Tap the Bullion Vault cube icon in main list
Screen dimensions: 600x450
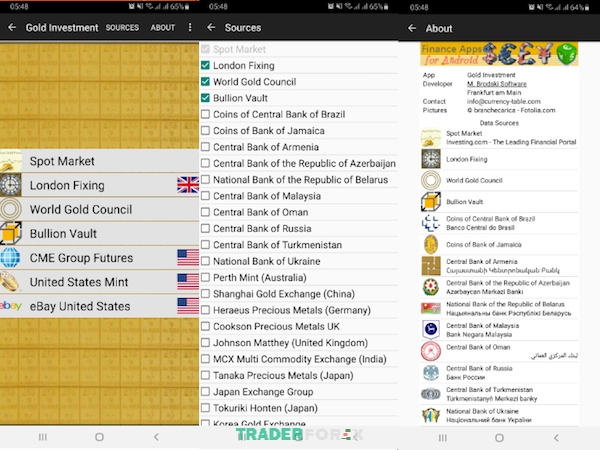(11, 233)
